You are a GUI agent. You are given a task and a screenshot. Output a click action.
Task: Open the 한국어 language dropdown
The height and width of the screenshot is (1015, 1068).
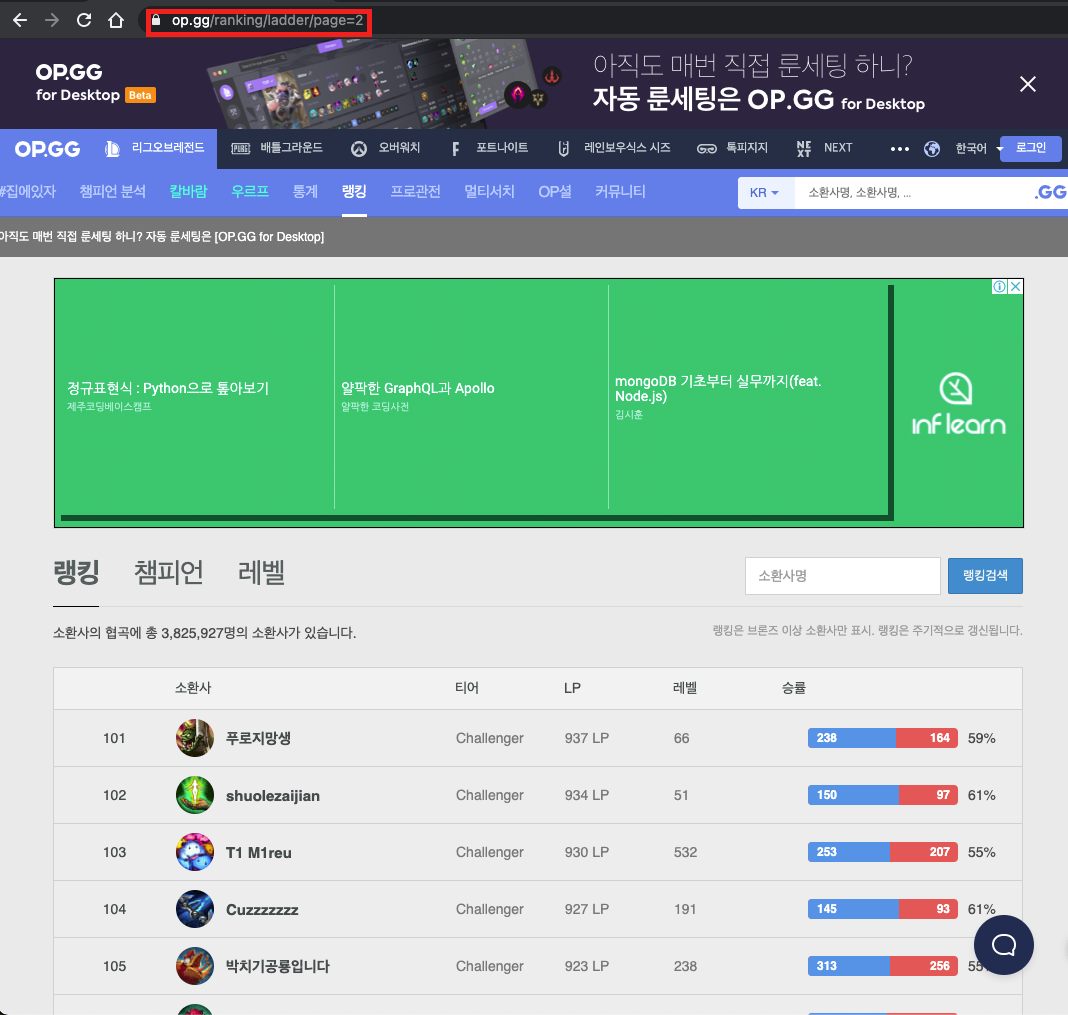point(977,148)
